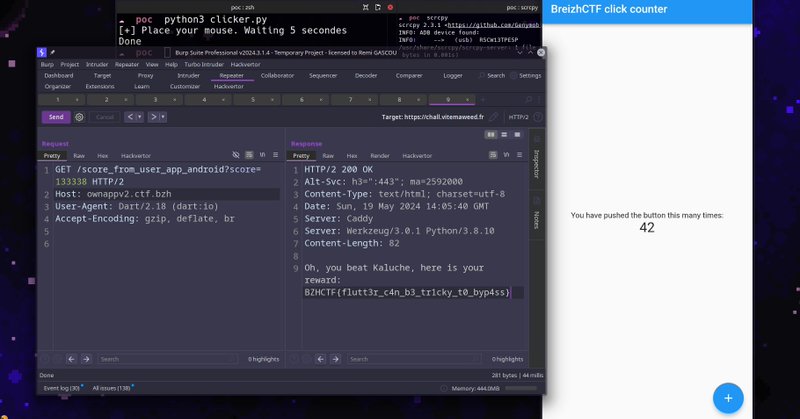Open Burp Settings

(526, 76)
